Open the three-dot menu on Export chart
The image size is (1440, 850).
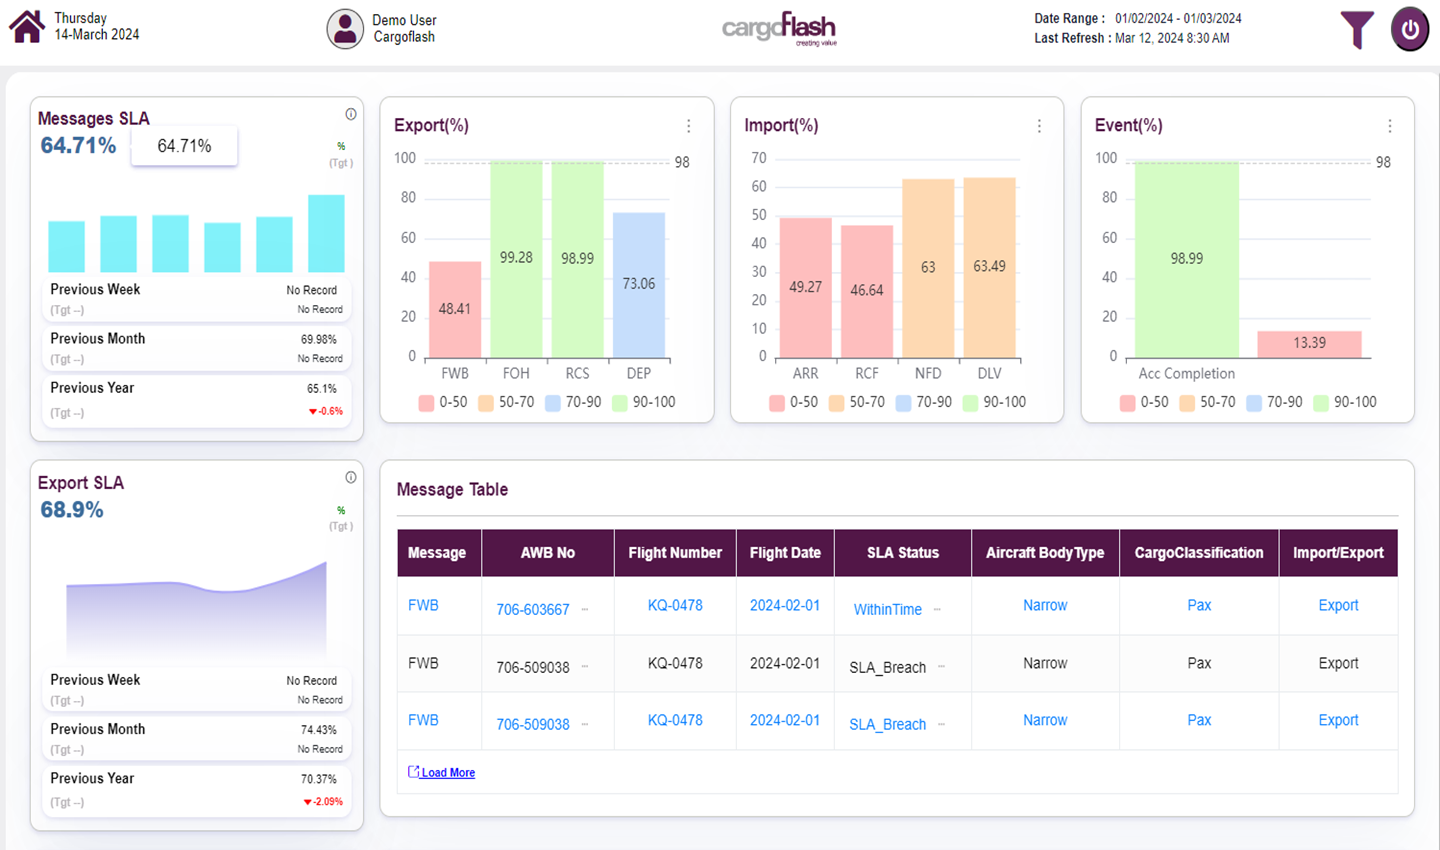[688, 126]
